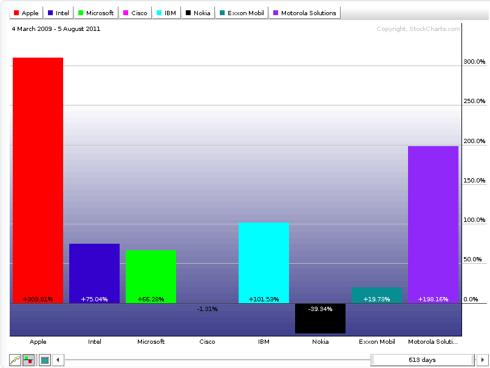Screen dimensions: 490x368
Task: Click the IBM axis label below chart
Action: [264, 342]
